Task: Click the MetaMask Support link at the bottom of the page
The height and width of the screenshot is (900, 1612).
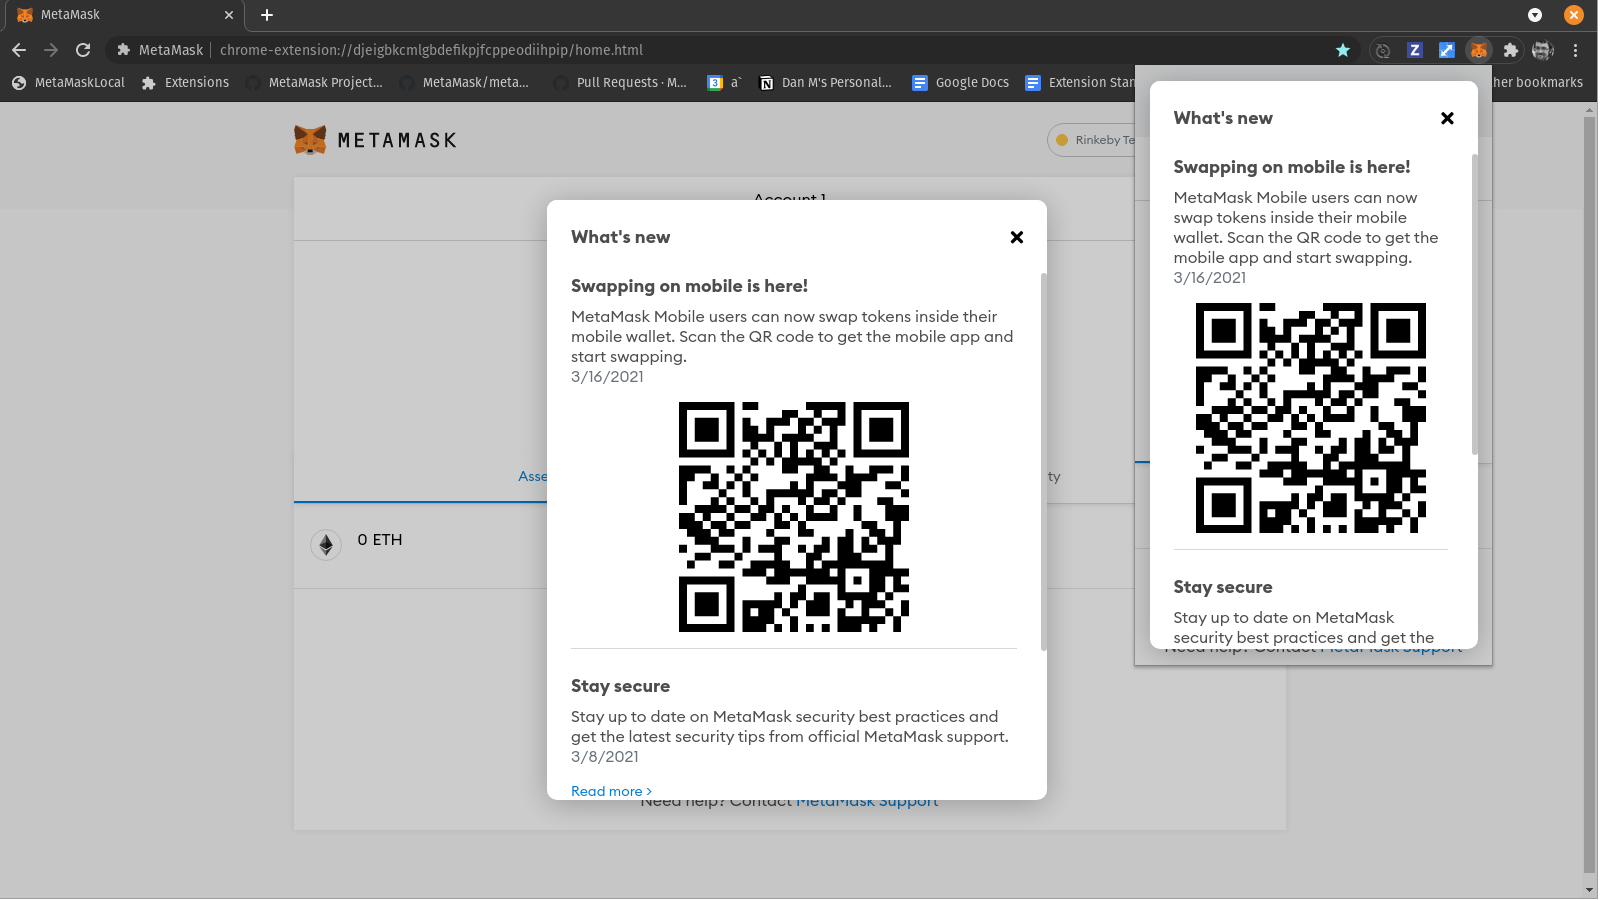Action: [867, 803]
